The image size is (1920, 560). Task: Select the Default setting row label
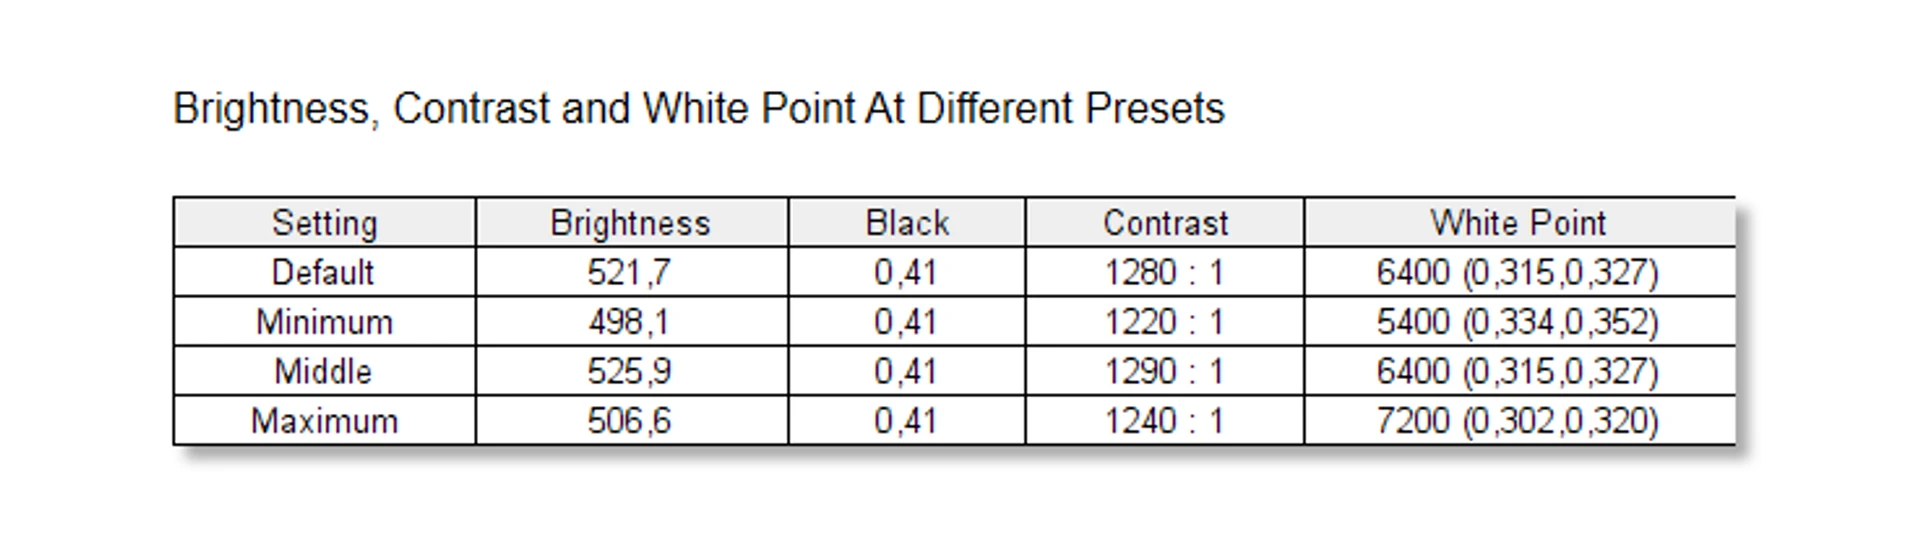pos(323,272)
